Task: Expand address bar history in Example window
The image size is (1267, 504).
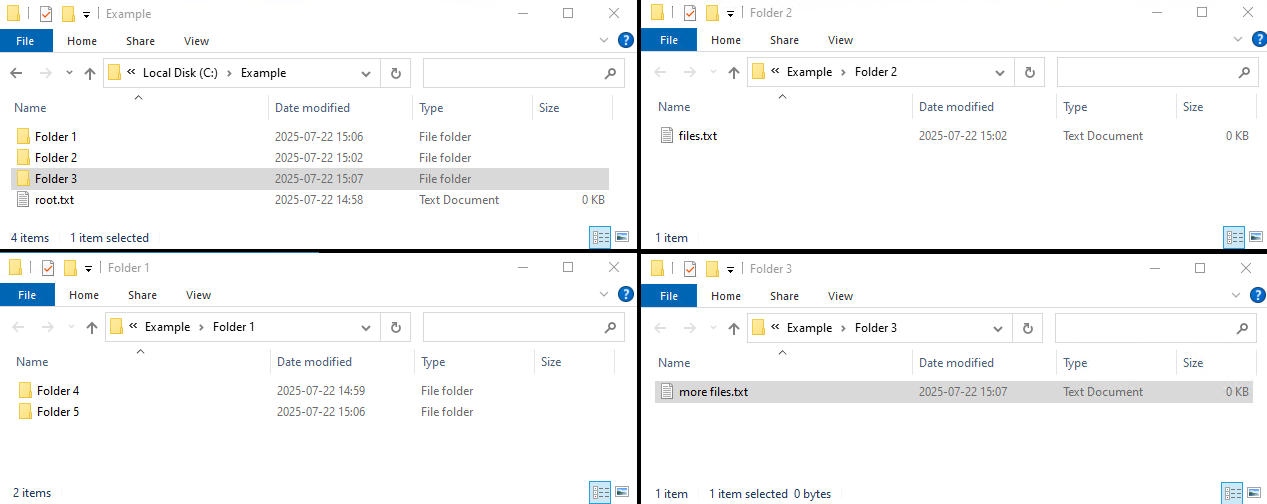Action: [366, 73]
